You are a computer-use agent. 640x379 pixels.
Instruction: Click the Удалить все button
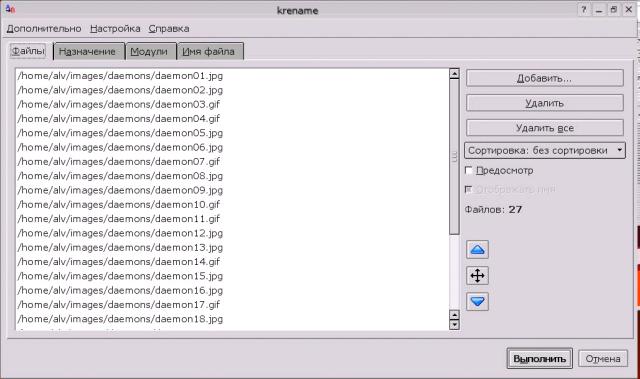tap(544, 128)
